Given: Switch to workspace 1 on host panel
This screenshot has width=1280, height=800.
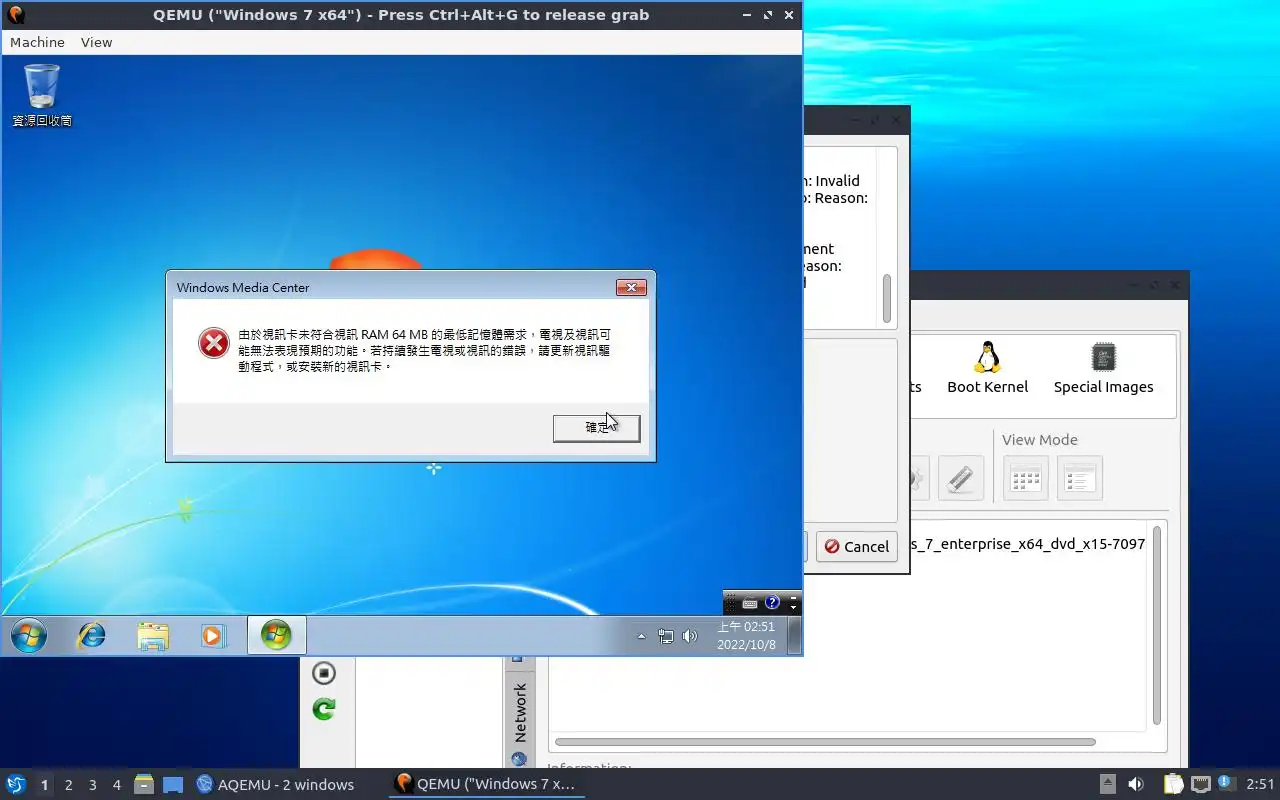Looking at the screenshot, I should tap(44, 785).
